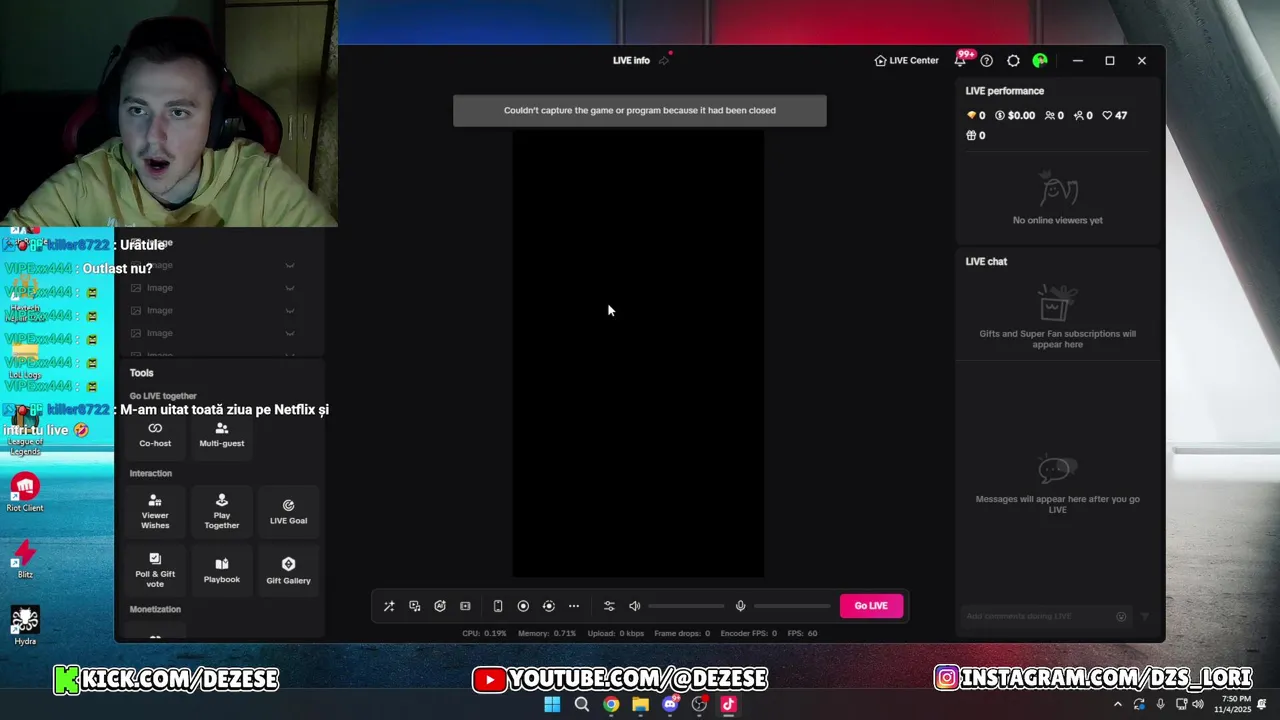Viewport: 1280px width, 720px height.
Task: Click the share icon next to LIVE info
Action: (664, 61)
